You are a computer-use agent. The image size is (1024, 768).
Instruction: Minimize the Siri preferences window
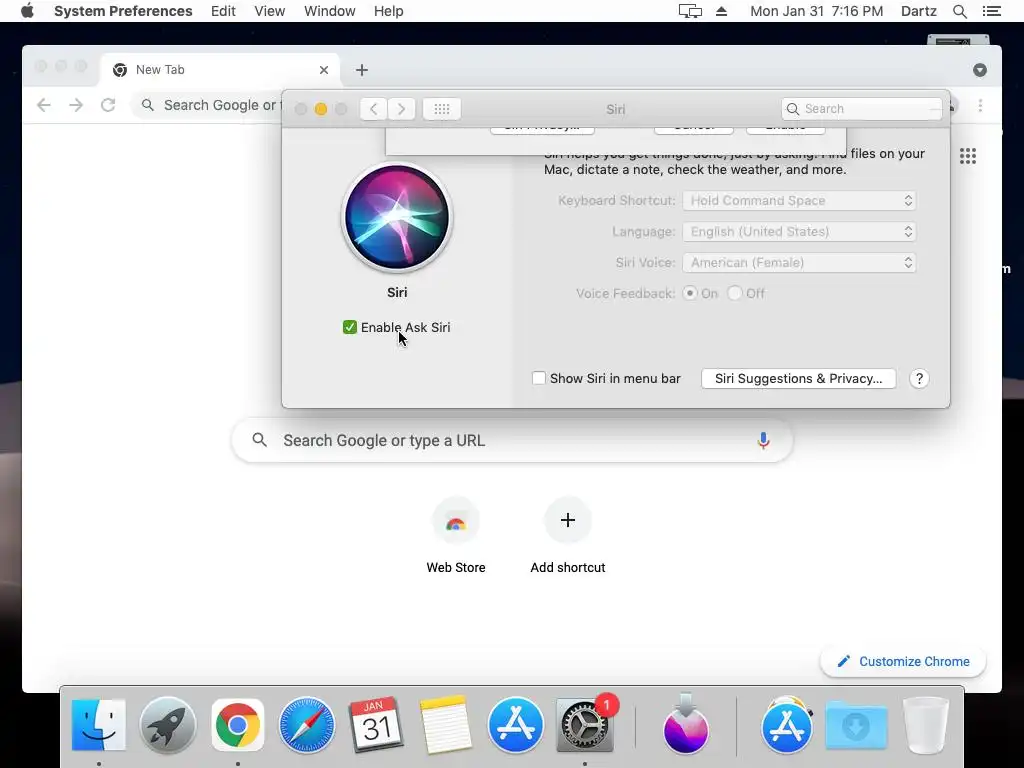(321, 109)
